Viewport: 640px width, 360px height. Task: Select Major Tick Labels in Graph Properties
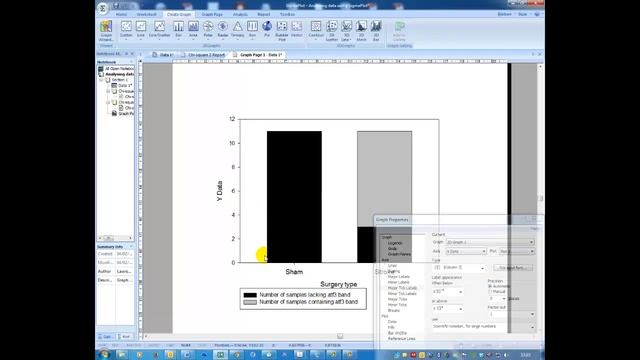[x=402, y=288]
